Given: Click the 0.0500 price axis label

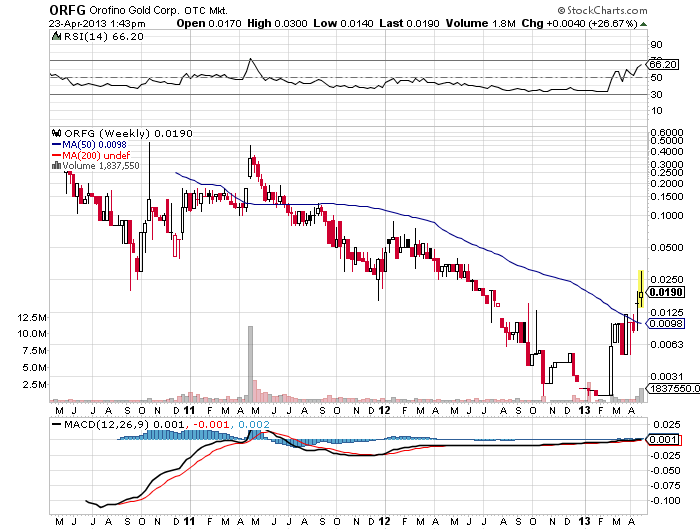Looking at the screenshot, I should (667, 247).
